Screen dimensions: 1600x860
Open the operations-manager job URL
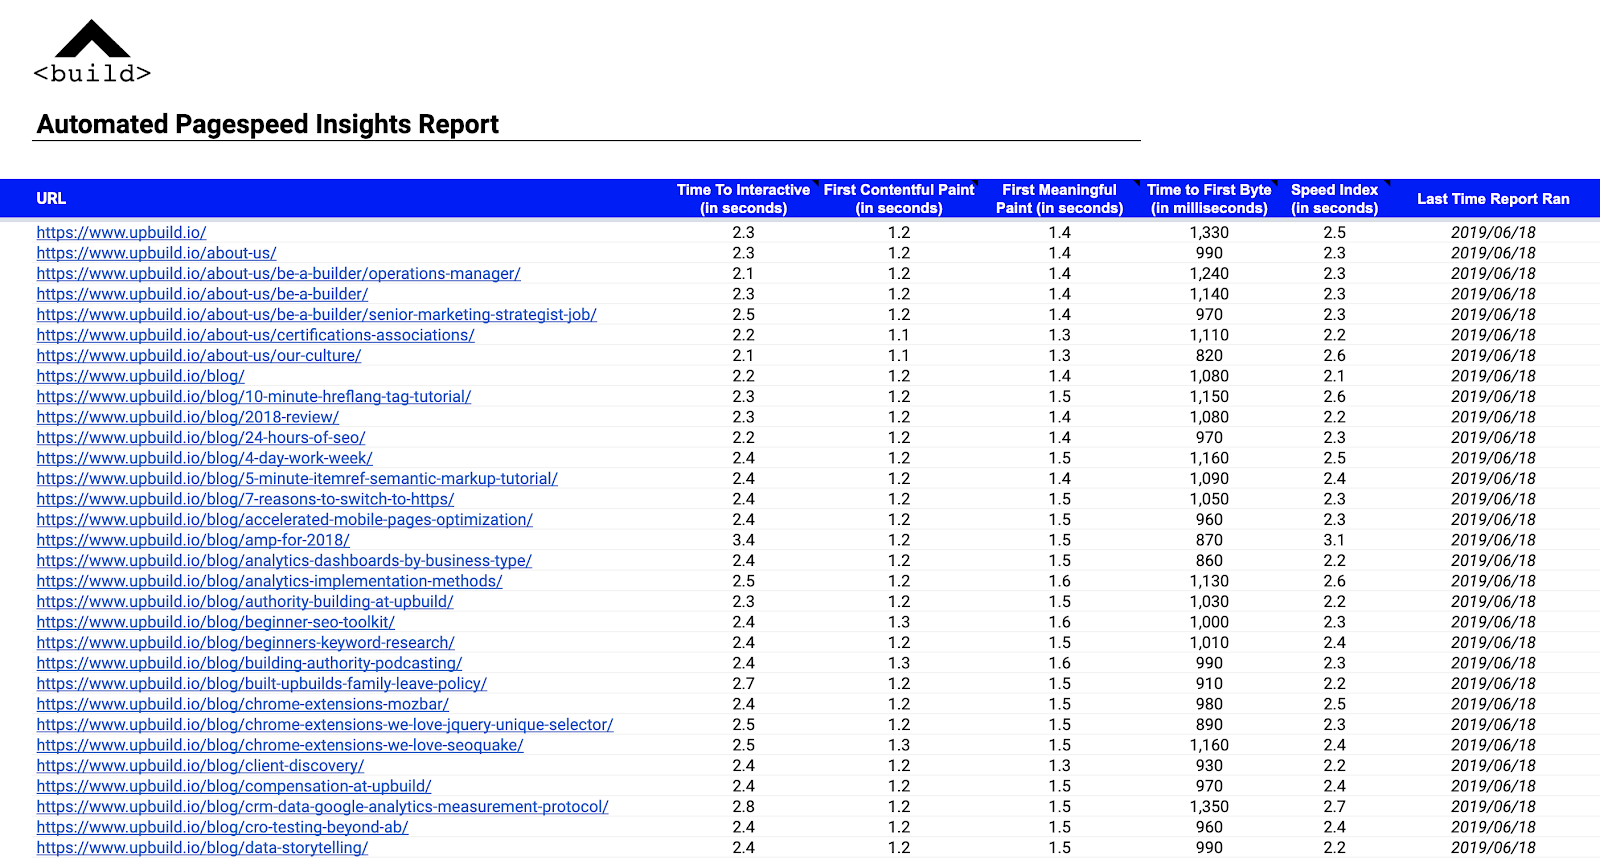point(278,273)
